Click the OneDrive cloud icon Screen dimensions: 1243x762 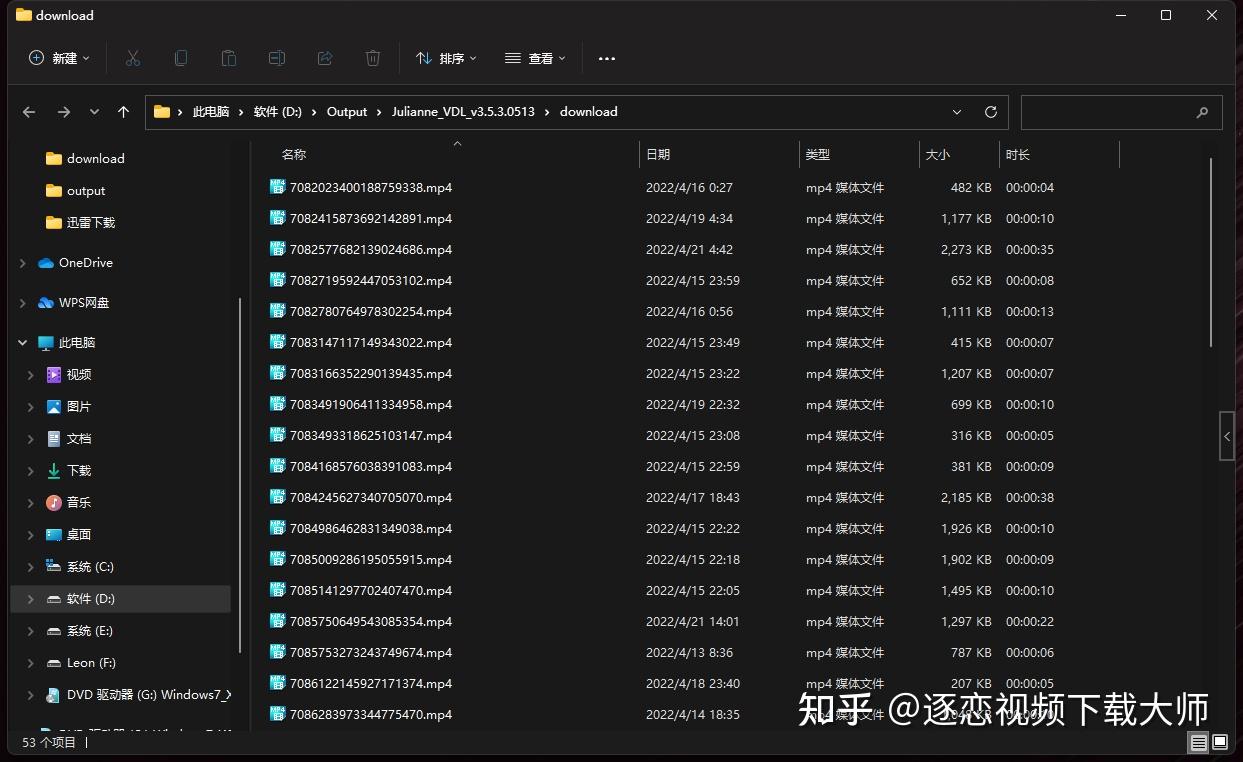[x=46, y=263]
